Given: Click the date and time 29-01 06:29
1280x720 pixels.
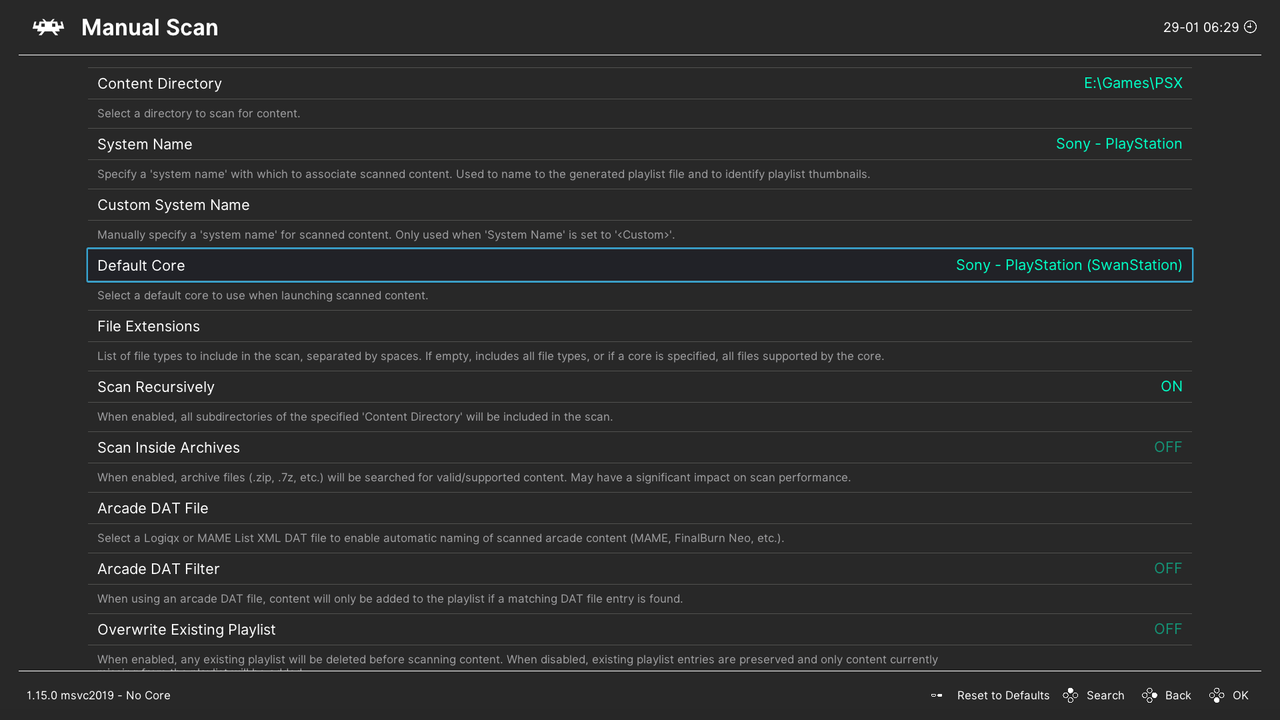Looking at the screenshot, I should point(1201,28).
